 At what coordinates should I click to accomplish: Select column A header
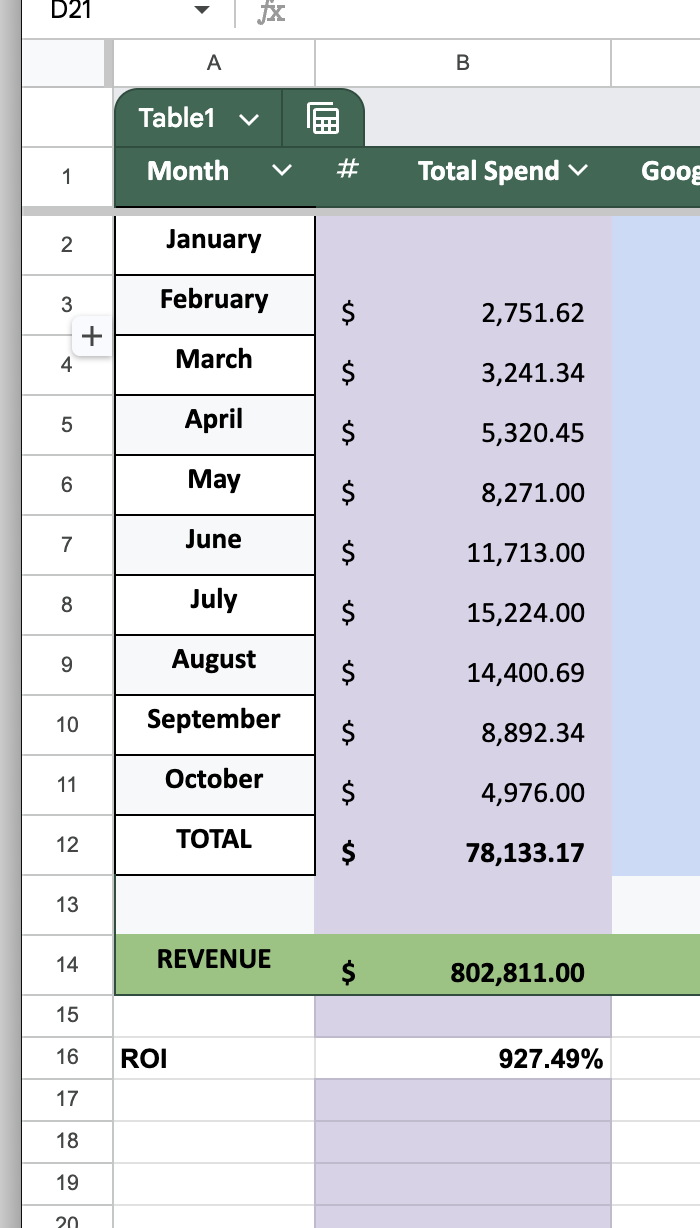coord(214,63)
